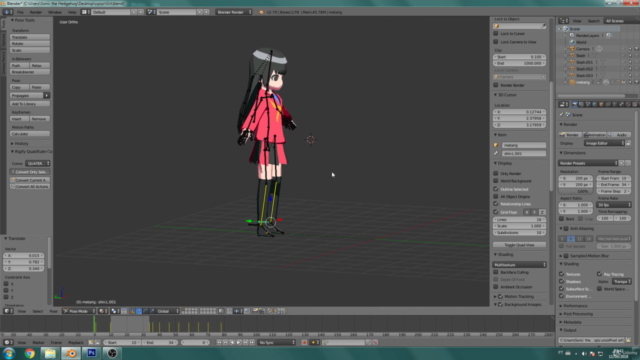Image resolution: width=640 pixels, height=360 pixels.
Task: Select the translate manipulator arrow icon
Action: coord(139,311)
